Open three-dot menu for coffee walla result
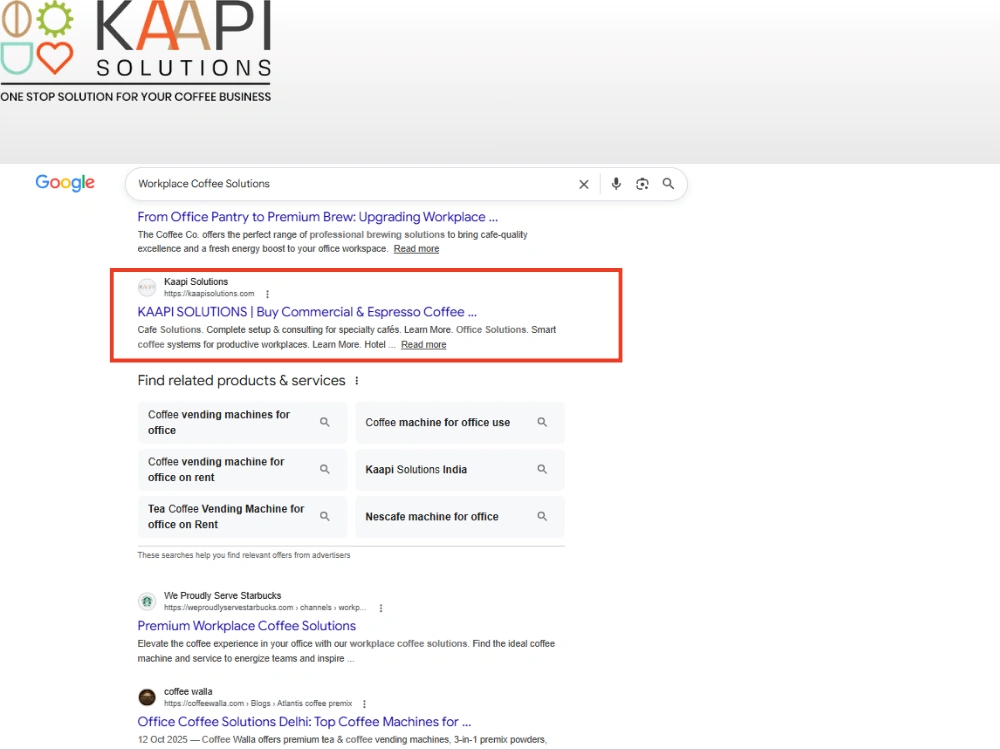1000x750 pixels. [364, 704]
